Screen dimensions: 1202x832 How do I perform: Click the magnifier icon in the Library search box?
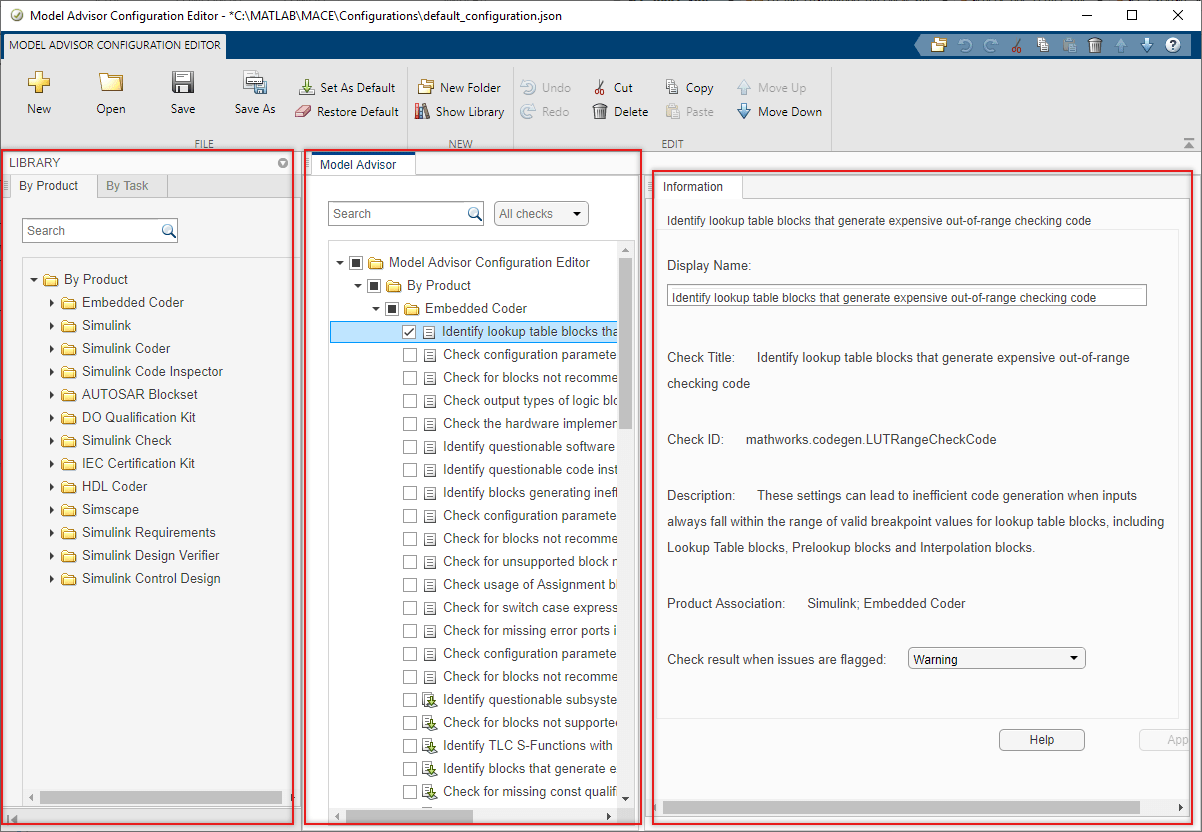click(x=169, y=231)
